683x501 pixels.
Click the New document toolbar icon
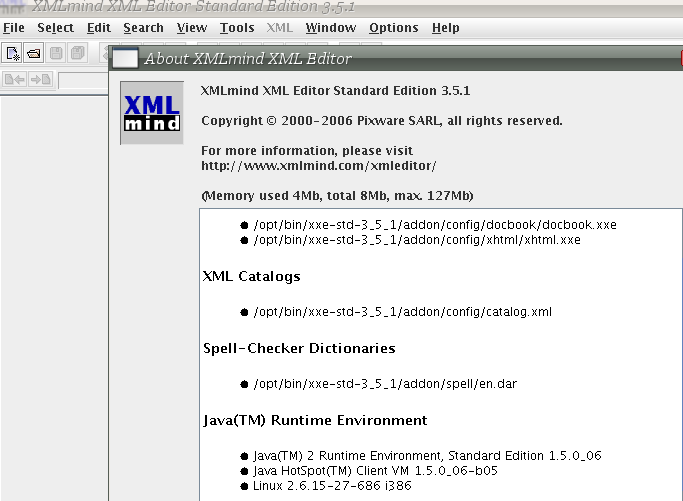click(13, 53)
